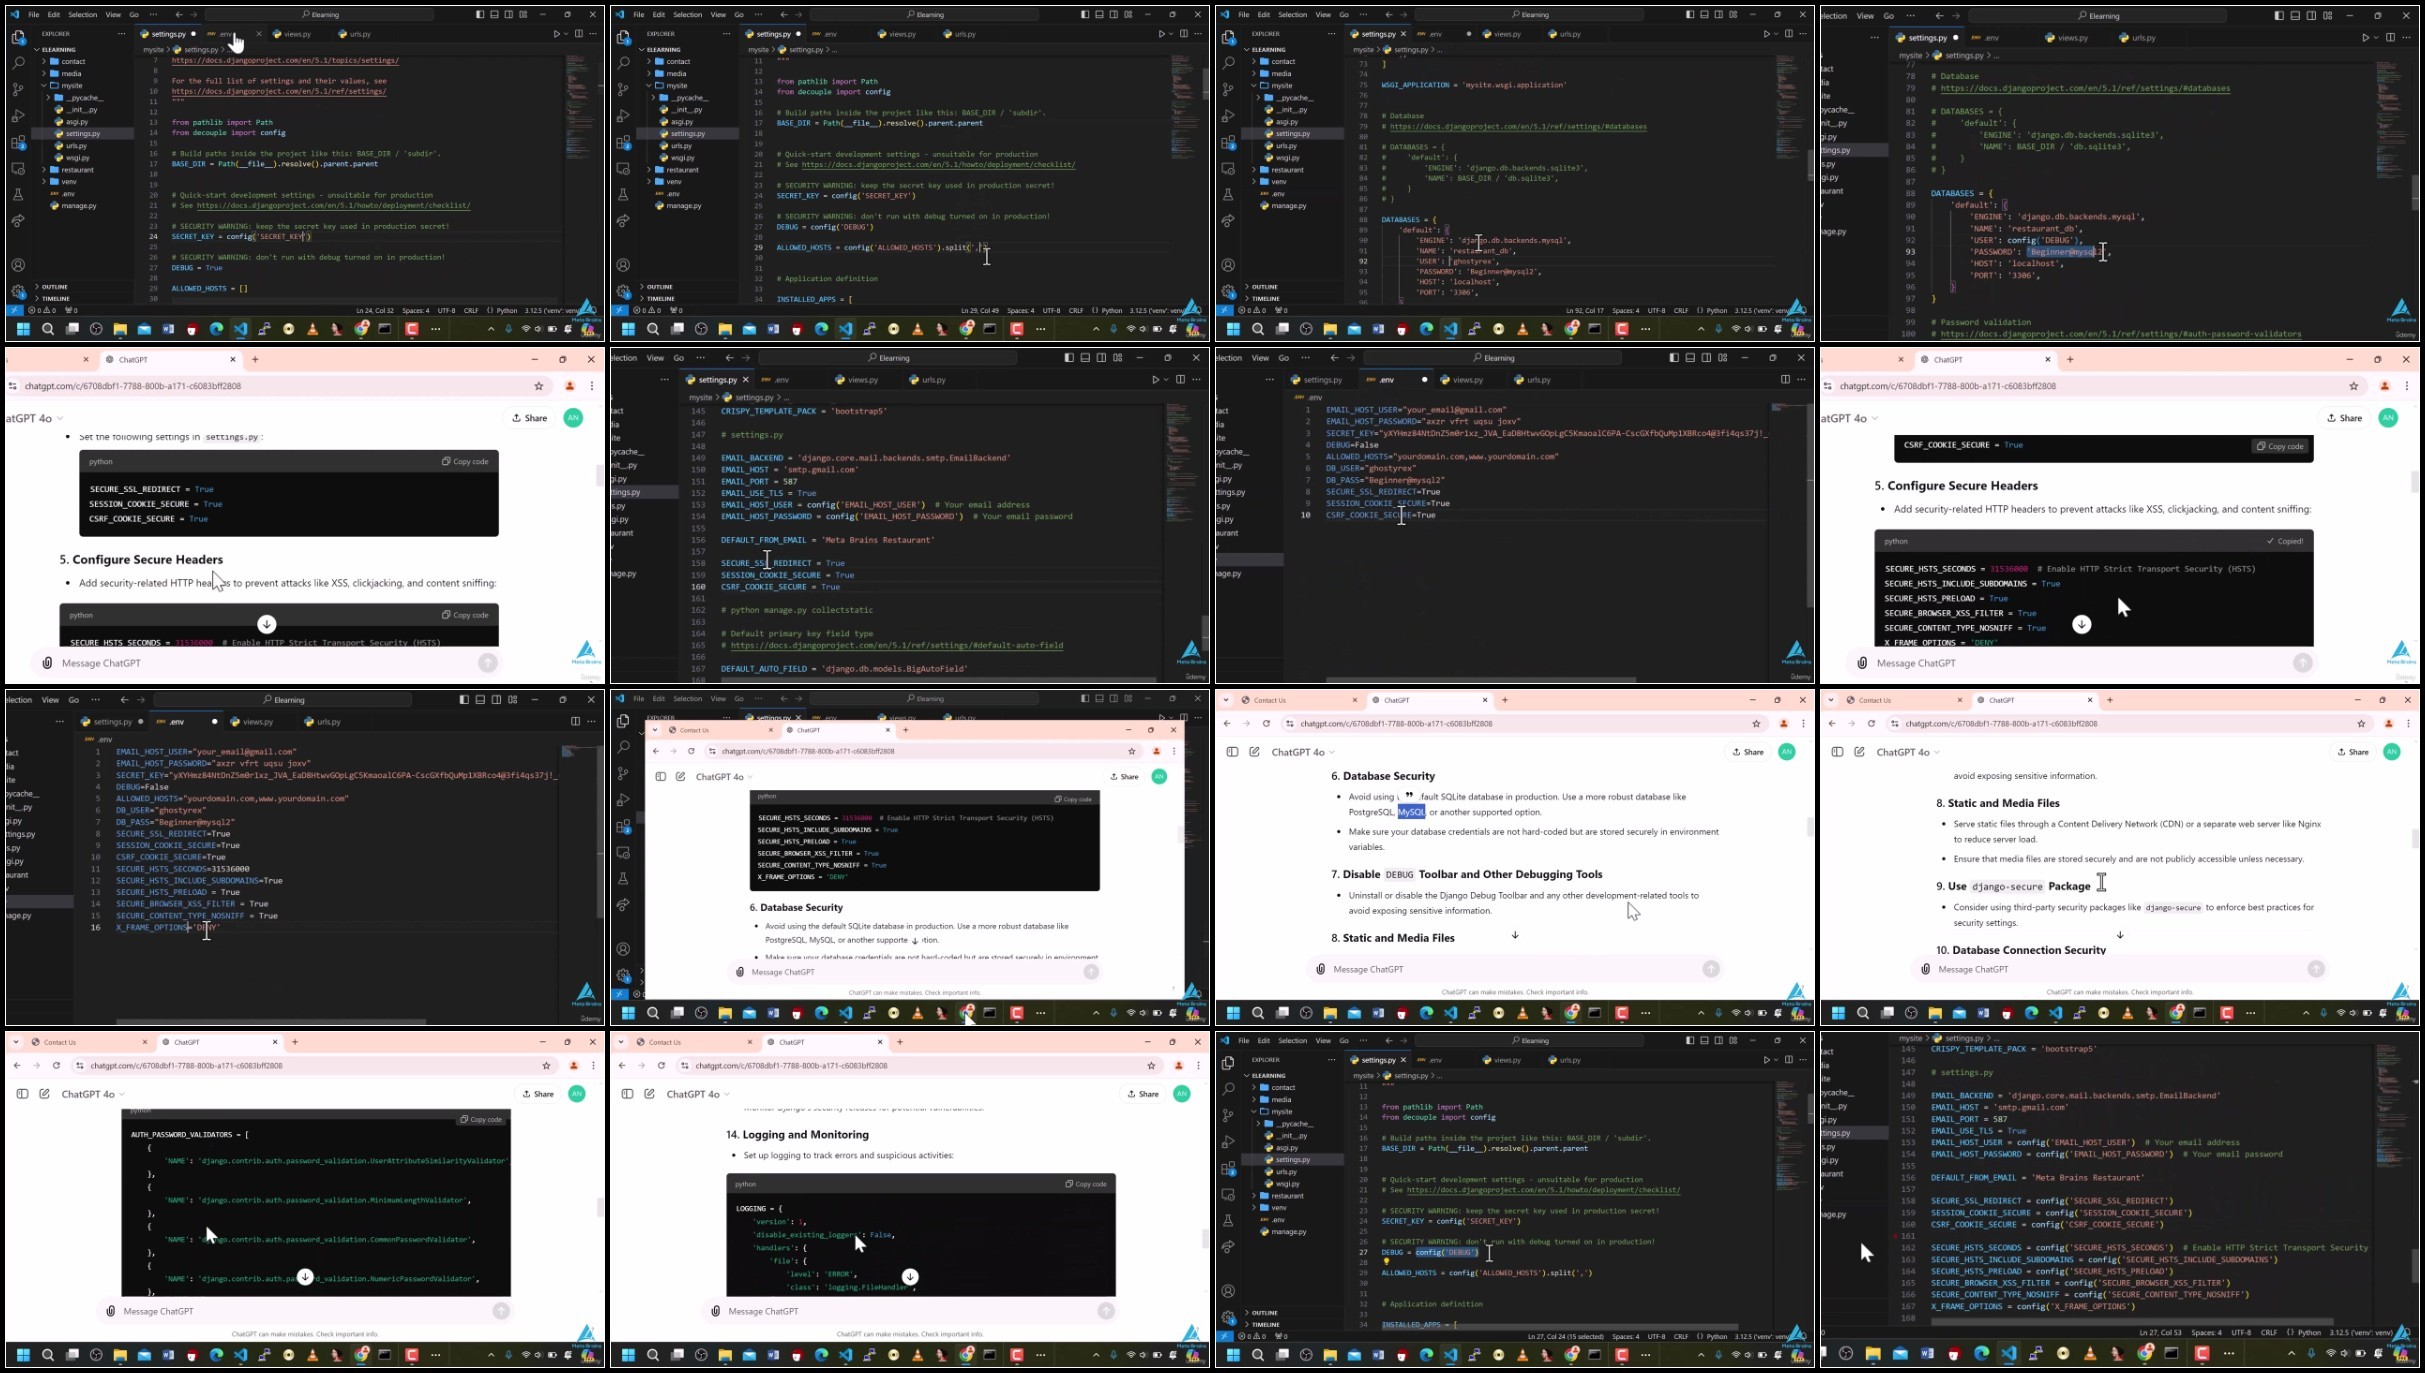The image size is (2425, 1373).
Task: Open Testing flask icon in Ln 24, Col 32 window
Action: point(18,195)
